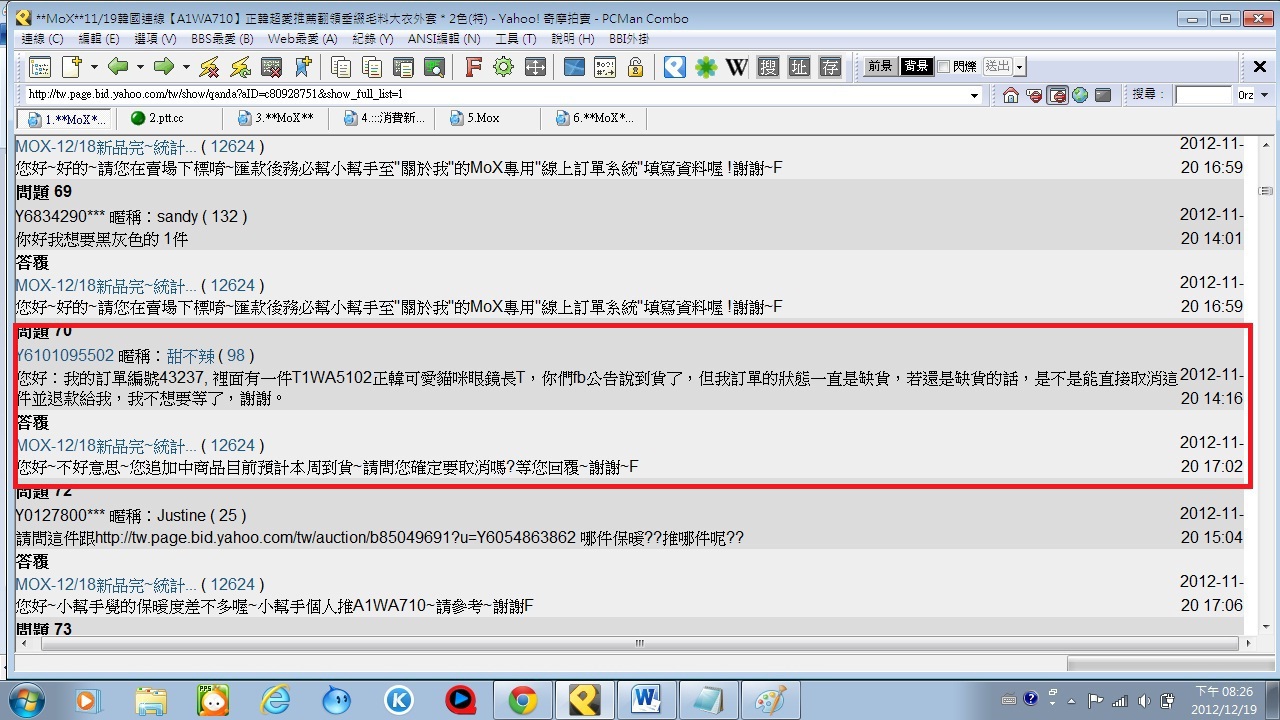This screenshot has width=1280, height=720.
Task: Select the 前景 foreground color swatch
Action: coord(880,66)
